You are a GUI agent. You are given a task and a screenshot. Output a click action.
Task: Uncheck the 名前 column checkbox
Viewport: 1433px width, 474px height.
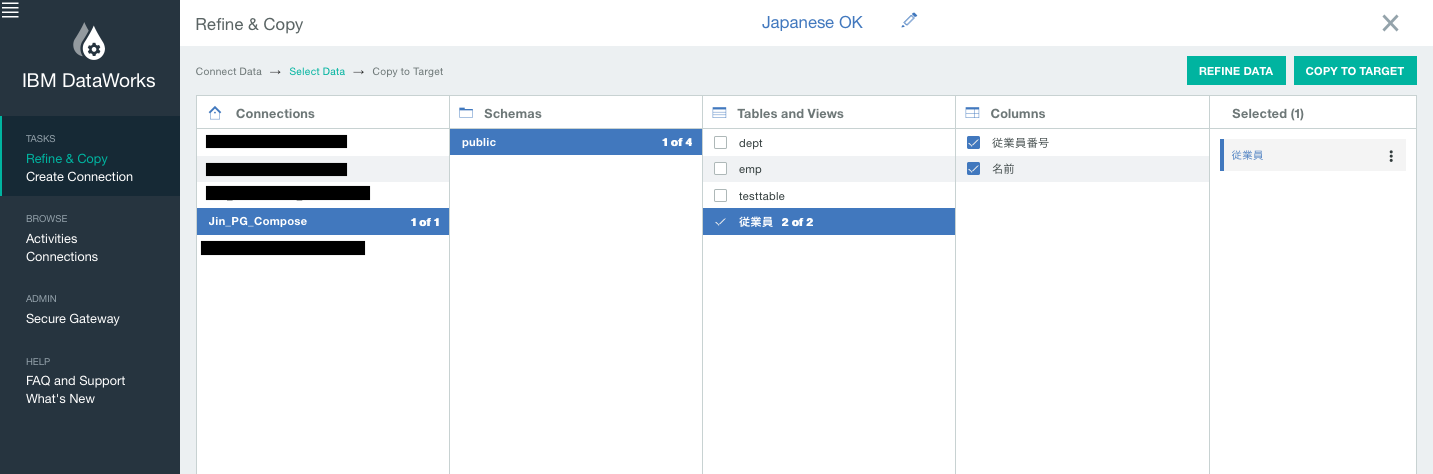(x=973, y=169)
